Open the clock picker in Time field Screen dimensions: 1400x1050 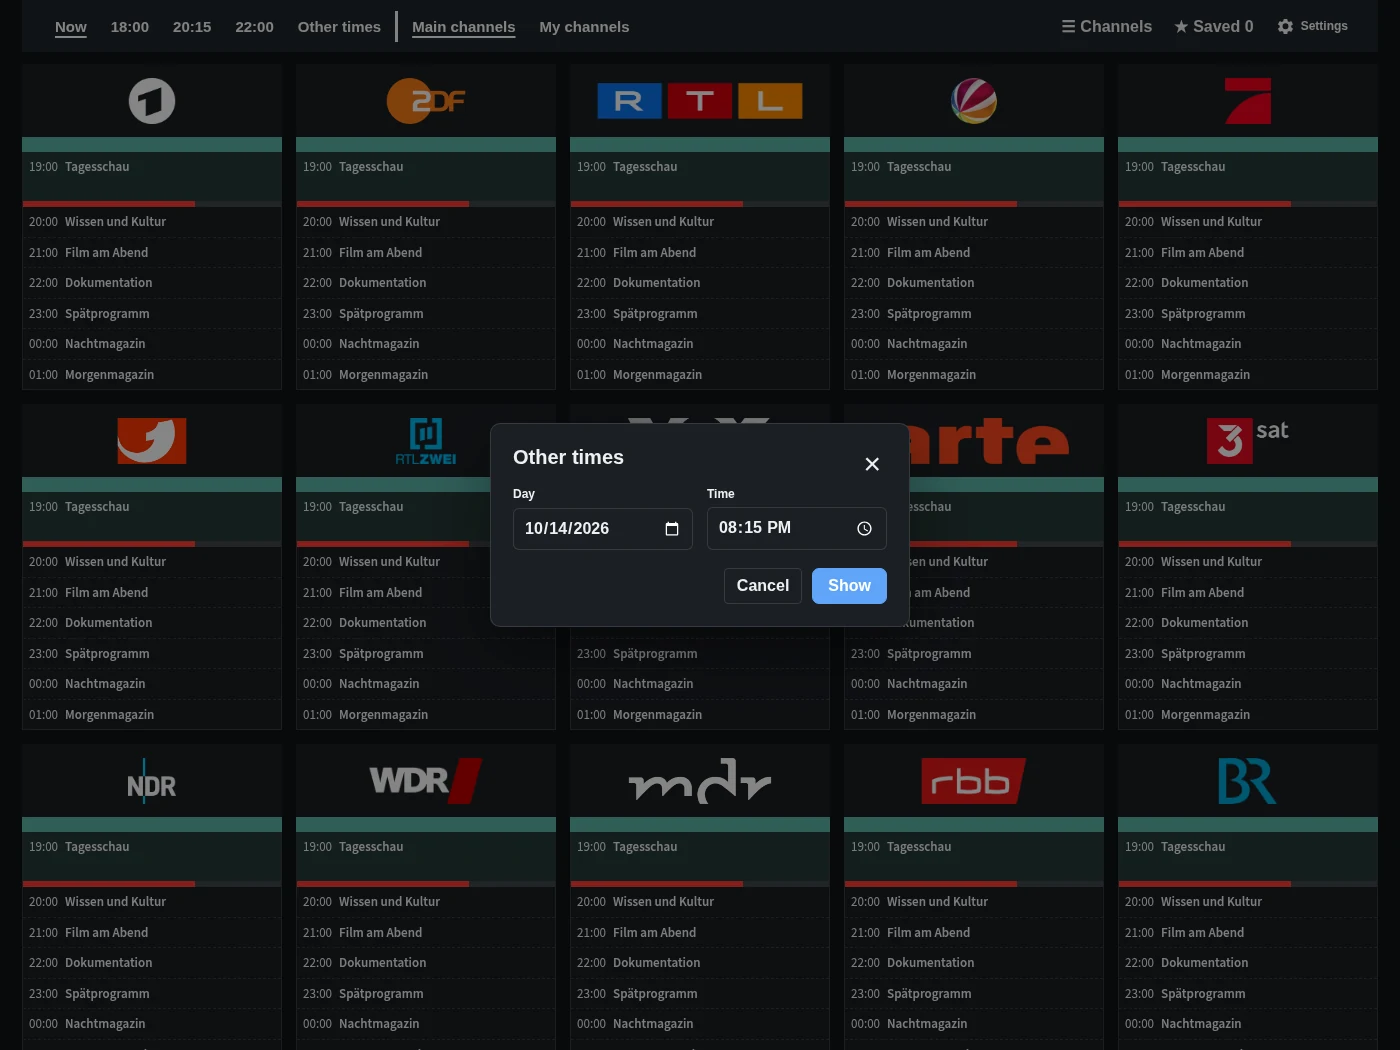tap(865, 529)
